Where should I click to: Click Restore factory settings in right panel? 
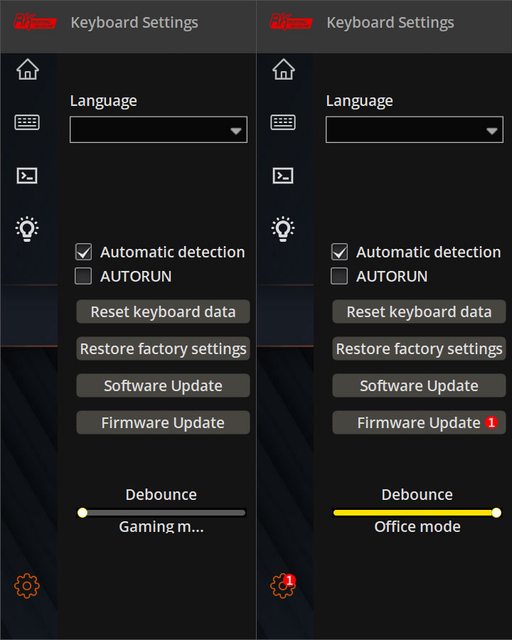419,349
